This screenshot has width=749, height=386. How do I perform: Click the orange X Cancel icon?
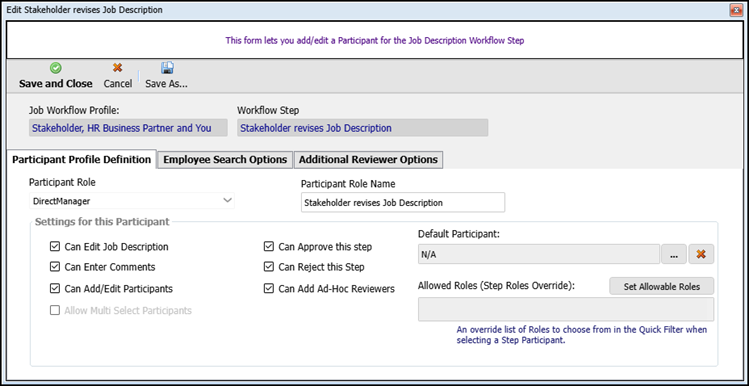point(118,68)
